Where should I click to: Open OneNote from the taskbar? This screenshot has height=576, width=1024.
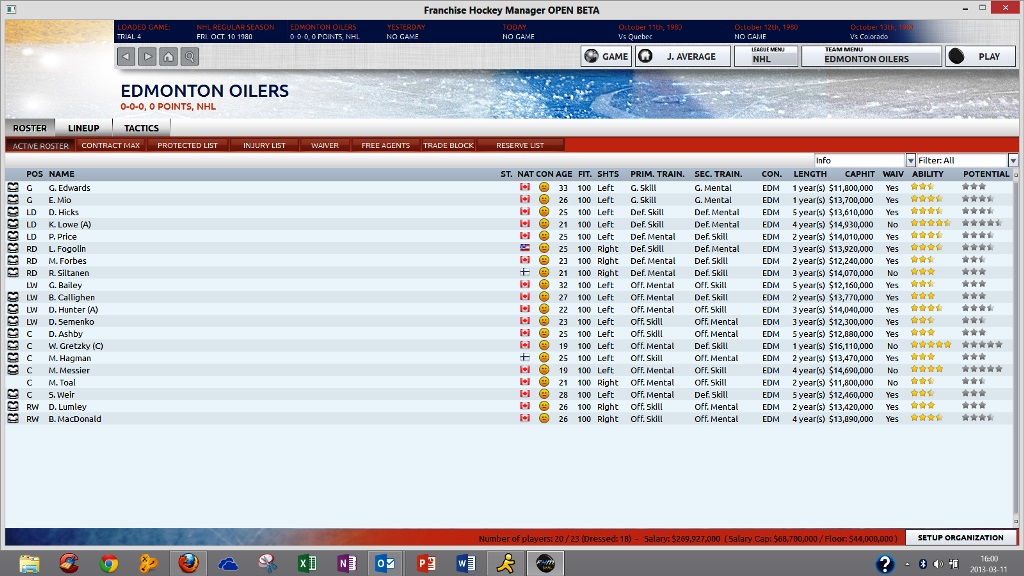point(347,563)
